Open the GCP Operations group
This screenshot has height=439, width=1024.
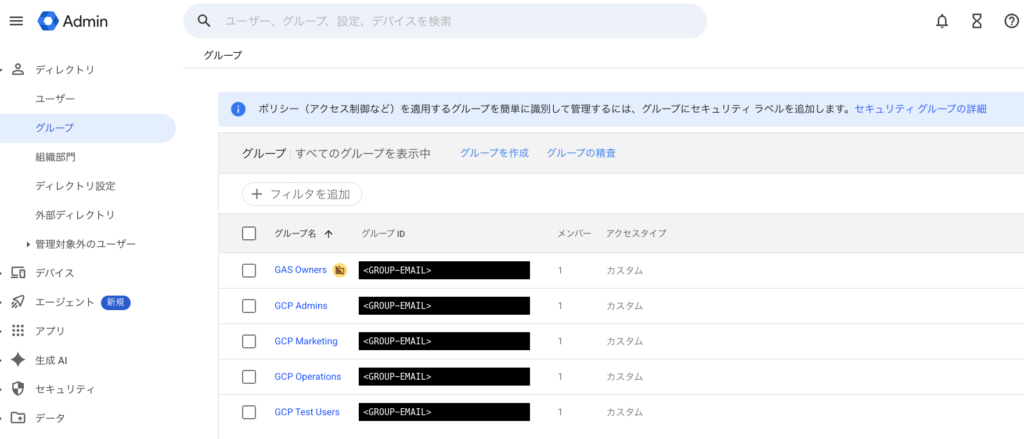point(308,377)
